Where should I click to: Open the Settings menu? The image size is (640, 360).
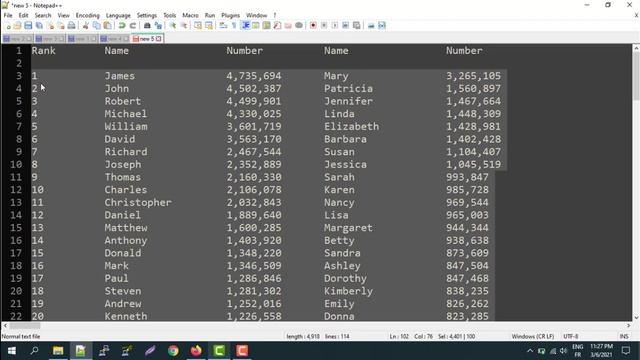pyautogui.click(x=147, y=15)
